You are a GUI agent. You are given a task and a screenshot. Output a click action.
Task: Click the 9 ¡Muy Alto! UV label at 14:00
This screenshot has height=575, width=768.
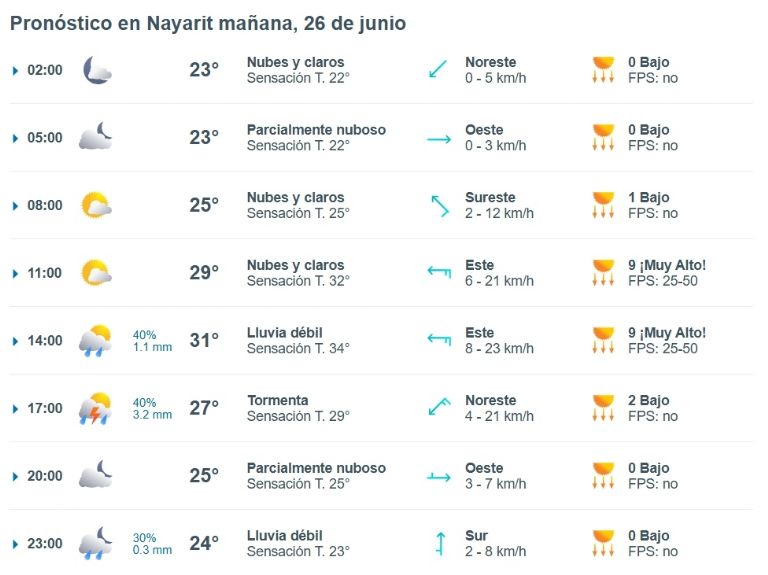(667, 333)
